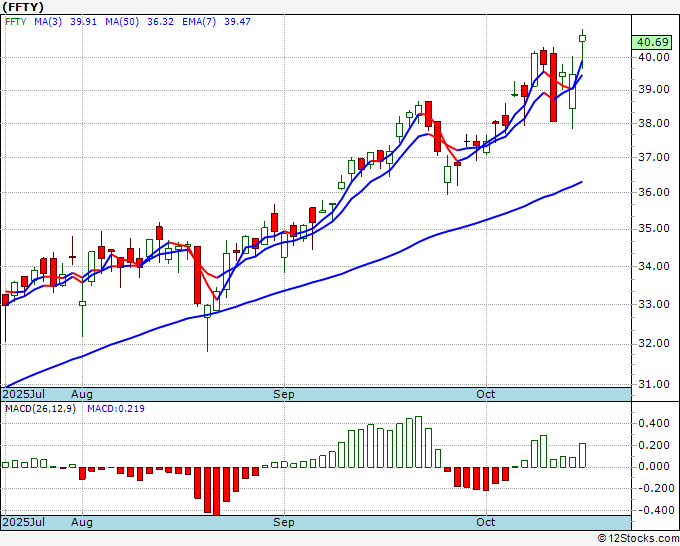The width and height of the screenshot is (680, 546).
Task: Click the MA(50) value 36.32
Action: tap(160, 22)
